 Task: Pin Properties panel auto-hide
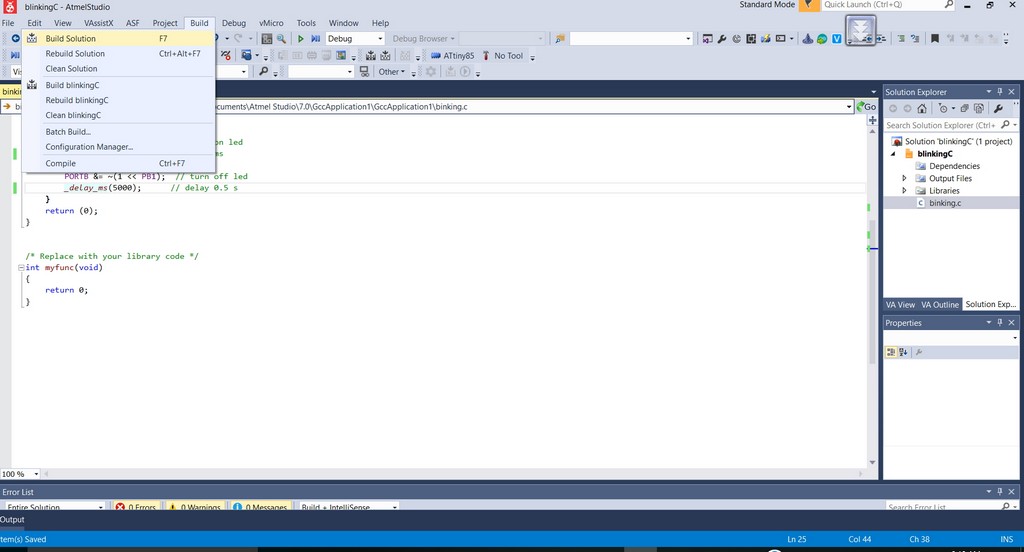click(1000, 322)
